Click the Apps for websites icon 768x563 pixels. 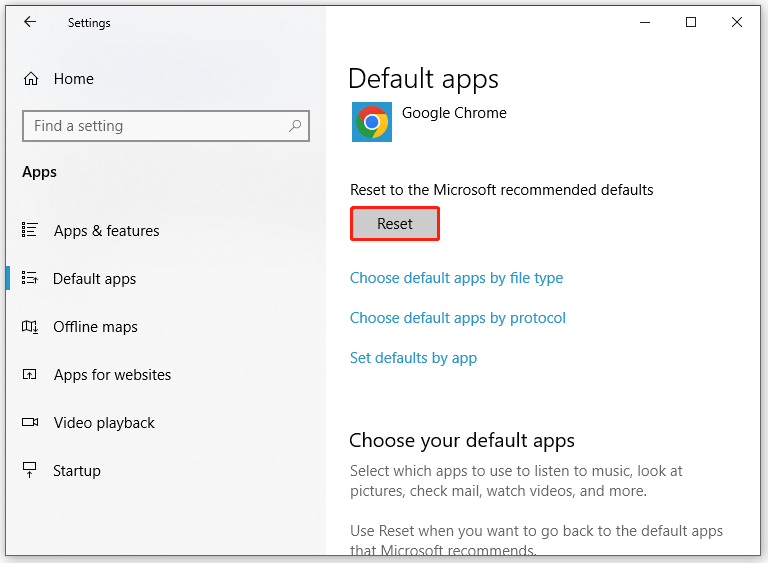(30, 375)
